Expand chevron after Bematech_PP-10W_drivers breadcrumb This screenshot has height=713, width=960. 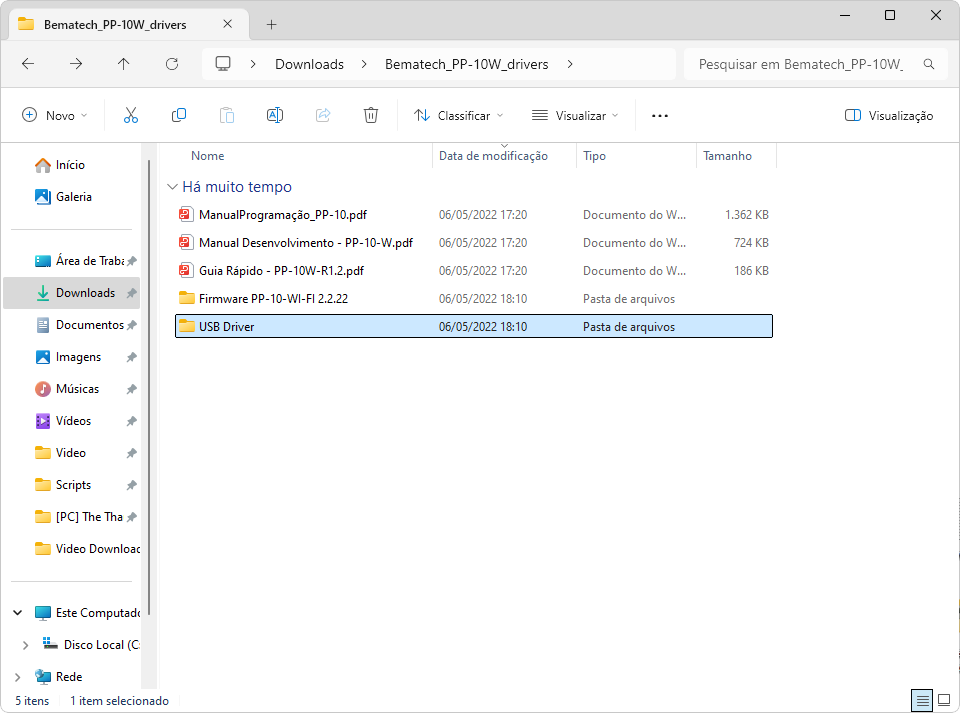pyautogui.click(x=570, y=64)
